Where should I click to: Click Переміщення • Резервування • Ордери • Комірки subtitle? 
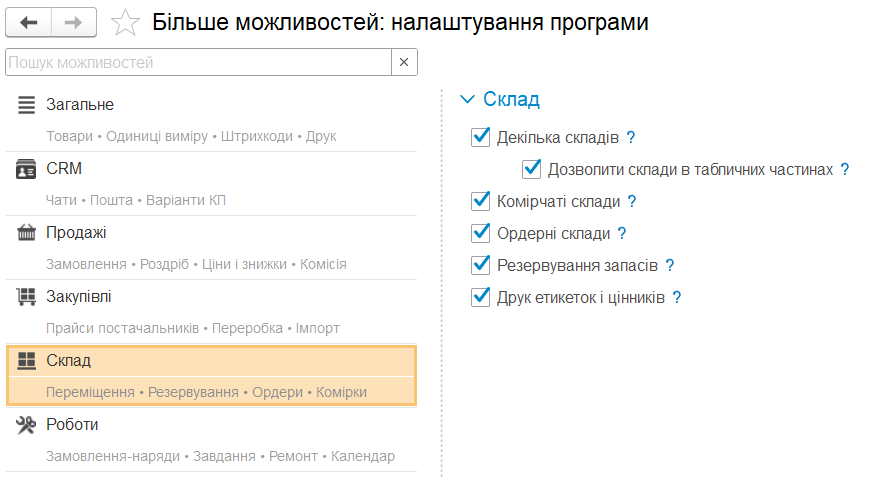[207, 392]
